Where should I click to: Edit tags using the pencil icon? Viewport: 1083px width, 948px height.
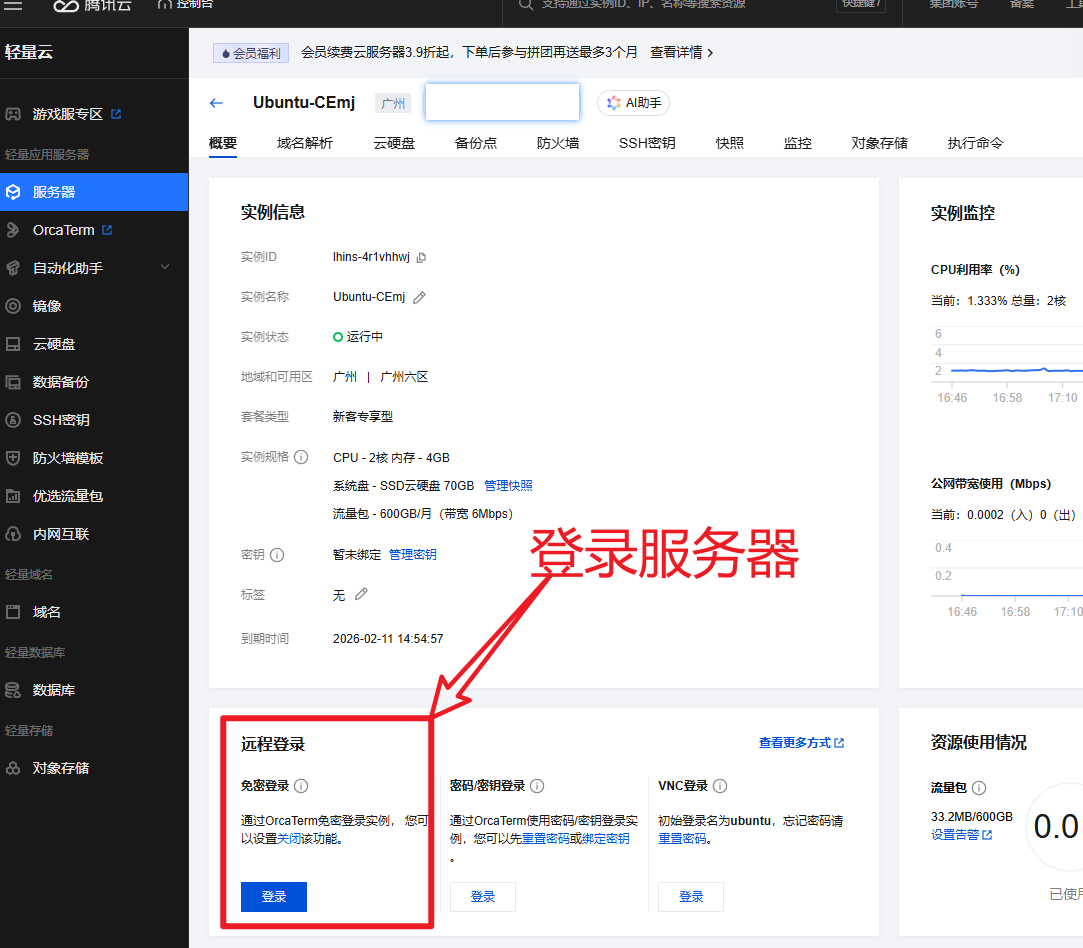[x=361, y=594]
